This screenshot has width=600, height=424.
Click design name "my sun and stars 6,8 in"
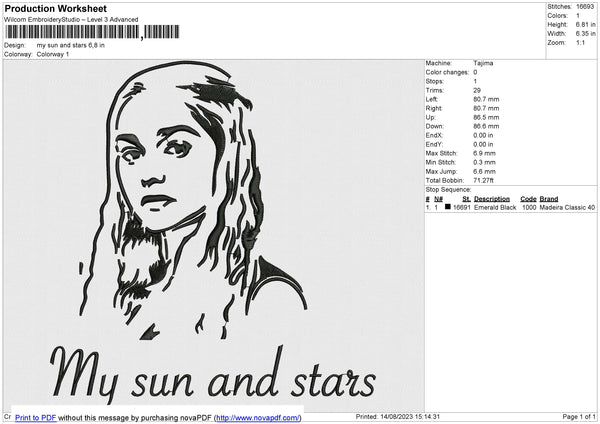tap(70, 45)
